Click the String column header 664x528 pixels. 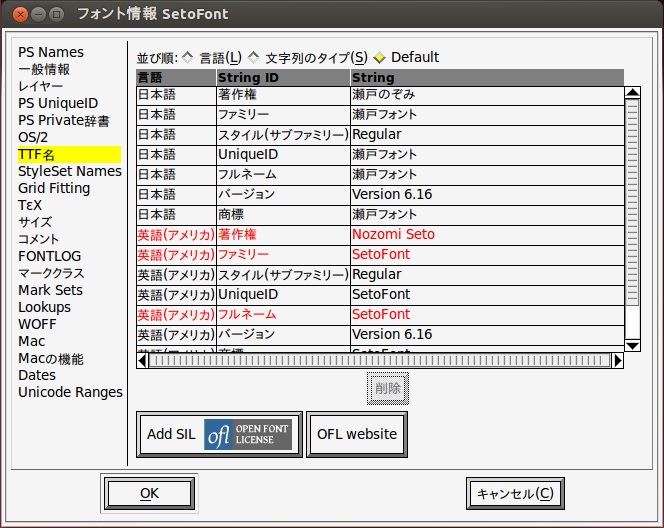point(487,77)
